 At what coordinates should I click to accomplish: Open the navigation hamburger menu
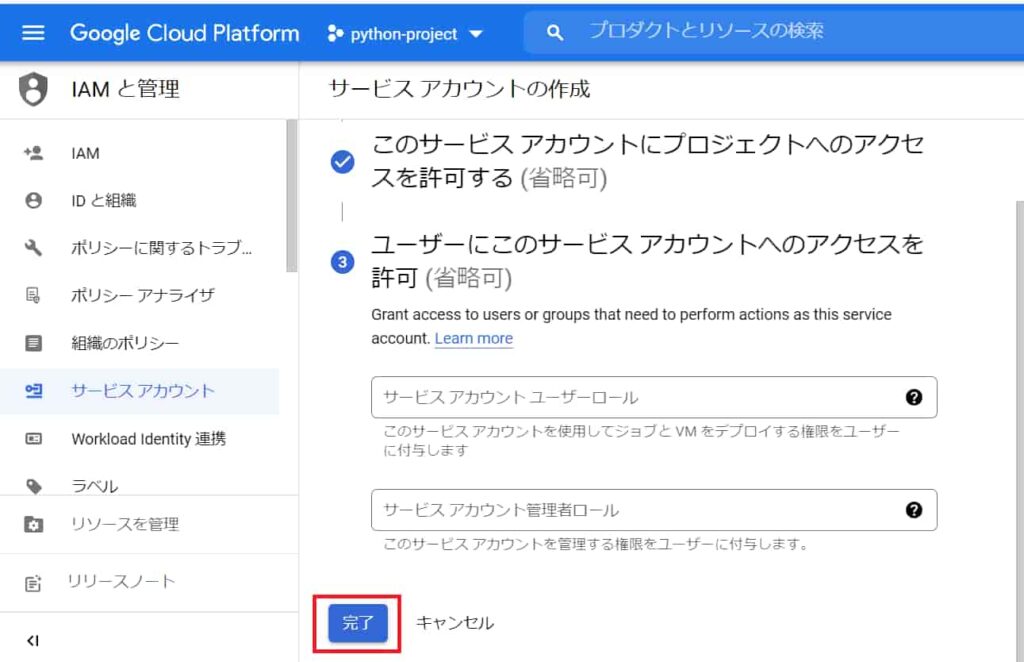(33, 30)
